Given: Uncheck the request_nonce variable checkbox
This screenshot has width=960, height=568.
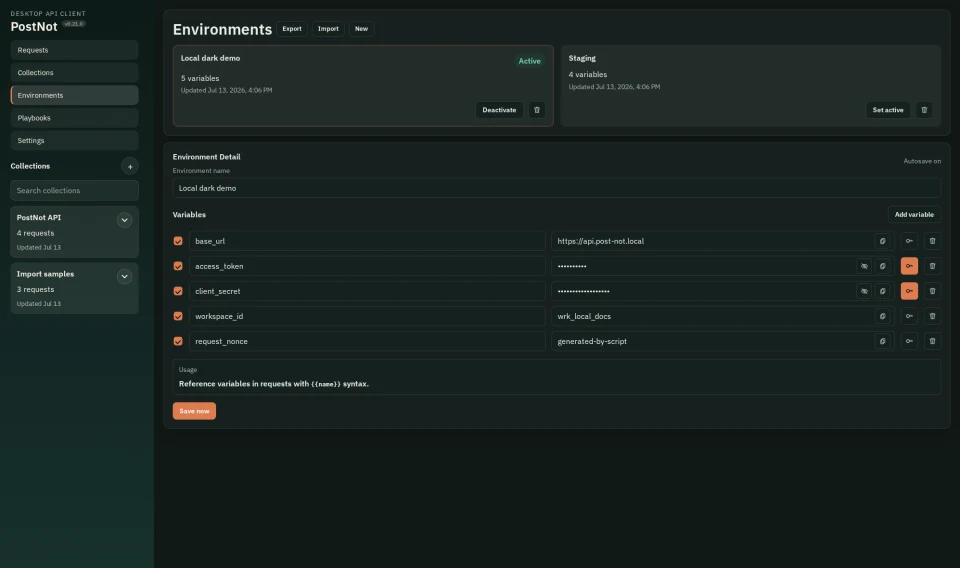Looking at the screenshot, I should coord(178,342).
